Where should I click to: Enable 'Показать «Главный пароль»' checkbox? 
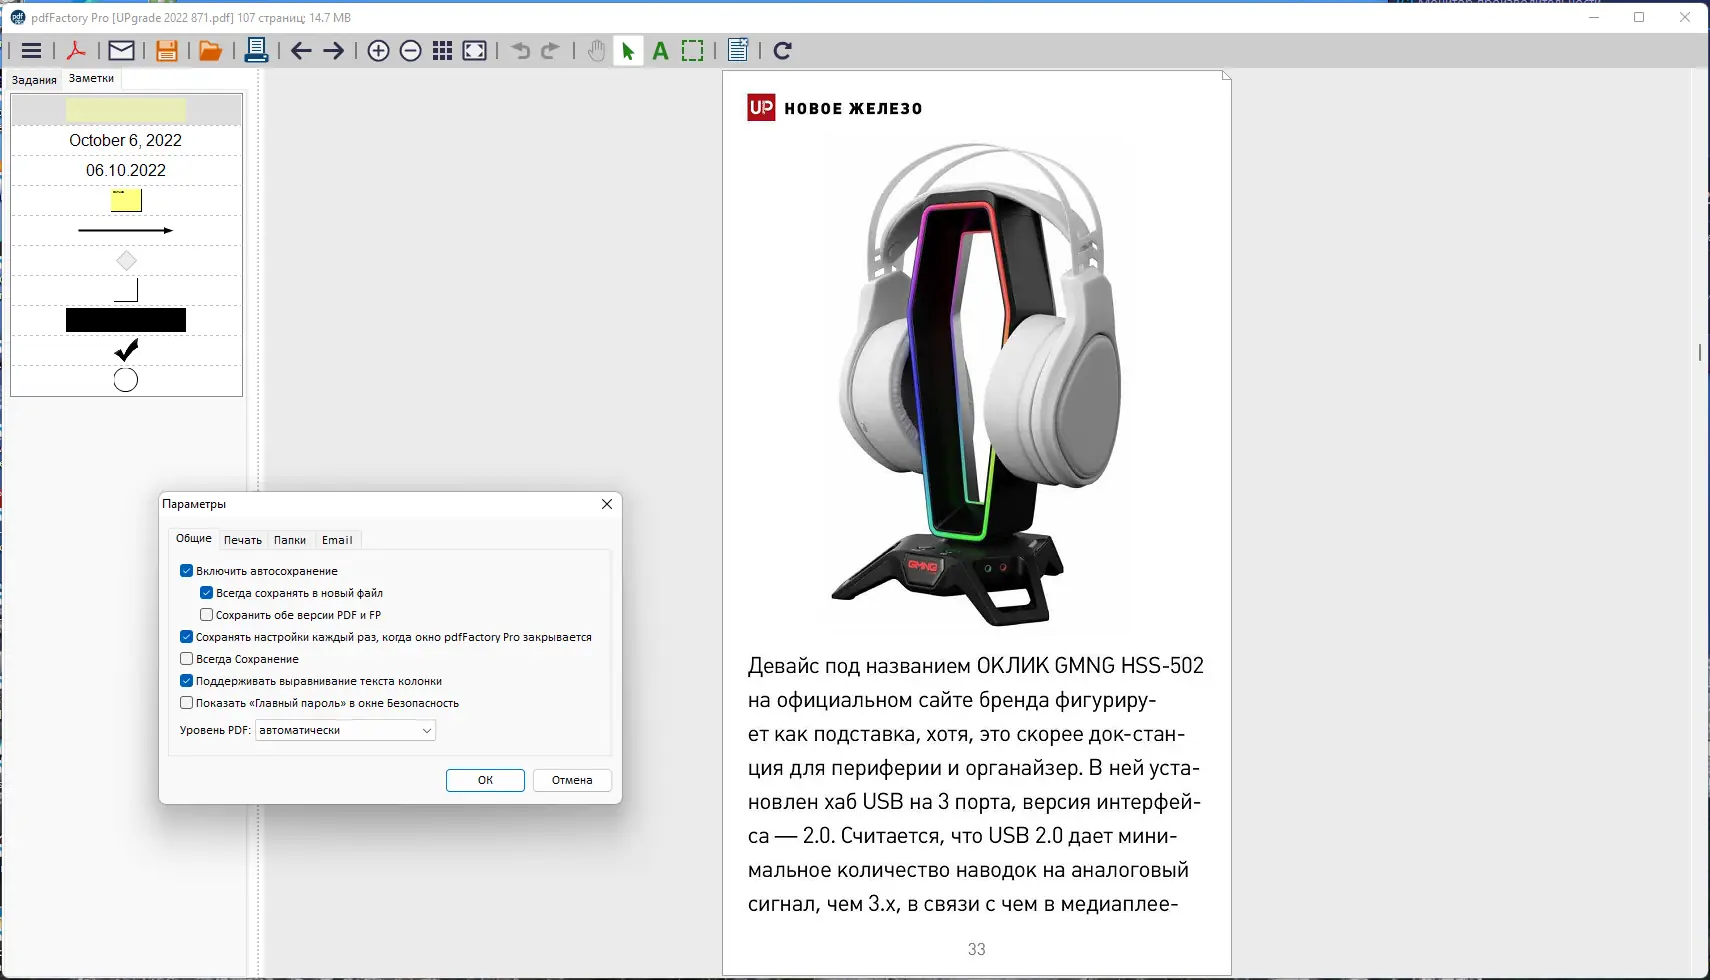click(186, 703)
